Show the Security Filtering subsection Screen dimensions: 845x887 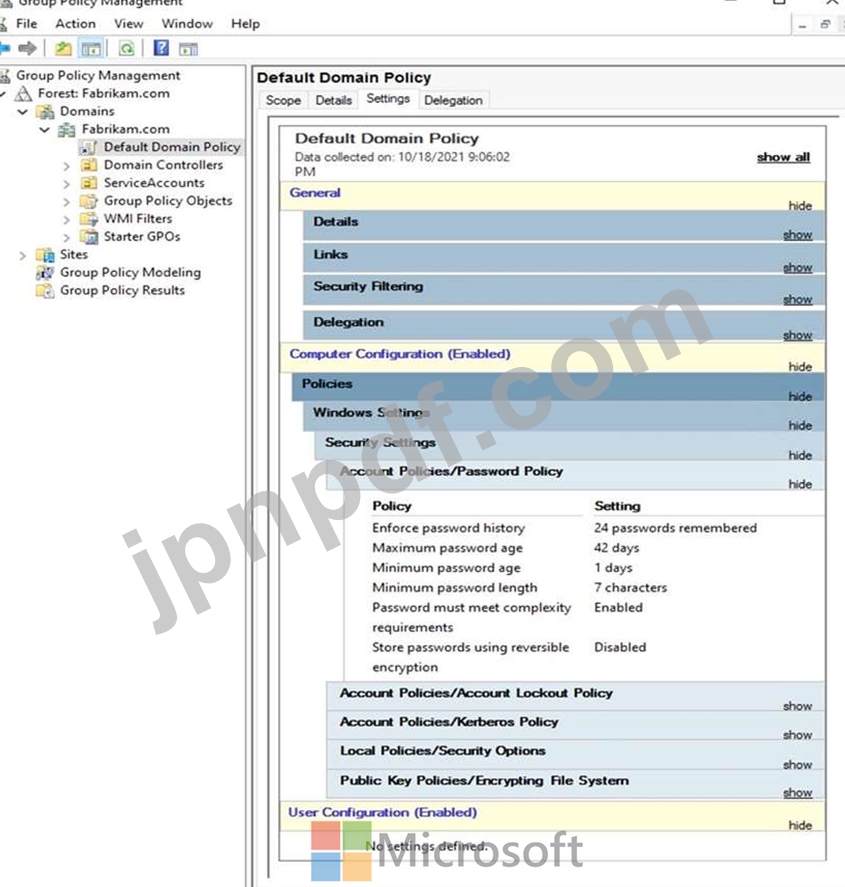[797, 299]
